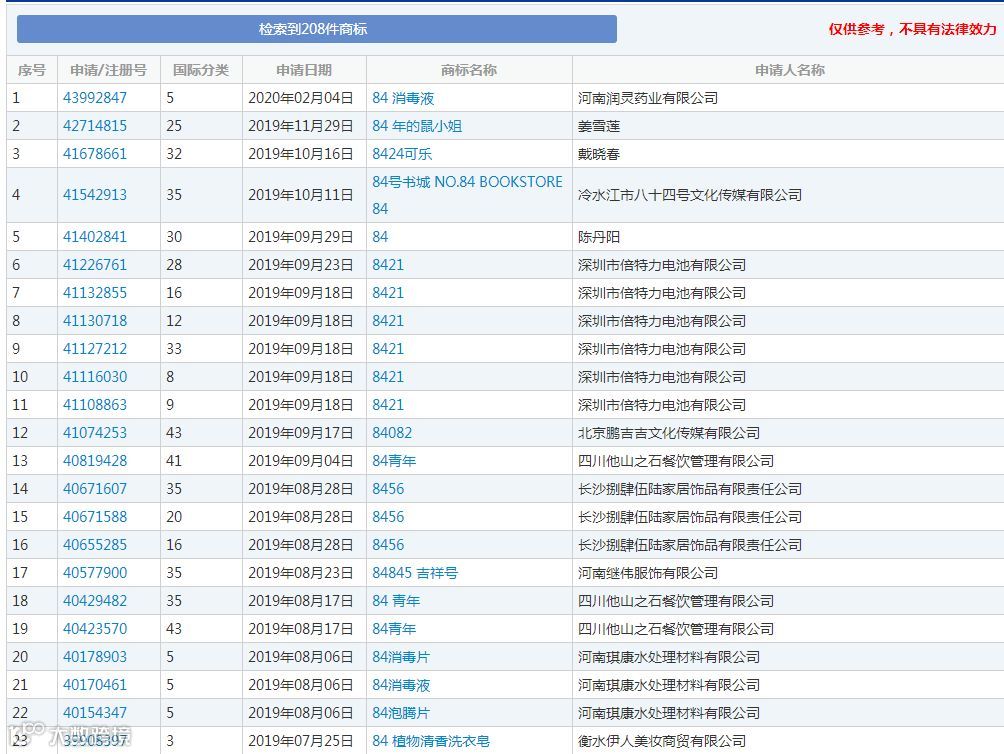Image resolution: width=1004 pixels, height=754 pixels.
Task: Select applicant 北京鹏吉吉文化传媒有限公司
Action: click(x=668, y=433)
